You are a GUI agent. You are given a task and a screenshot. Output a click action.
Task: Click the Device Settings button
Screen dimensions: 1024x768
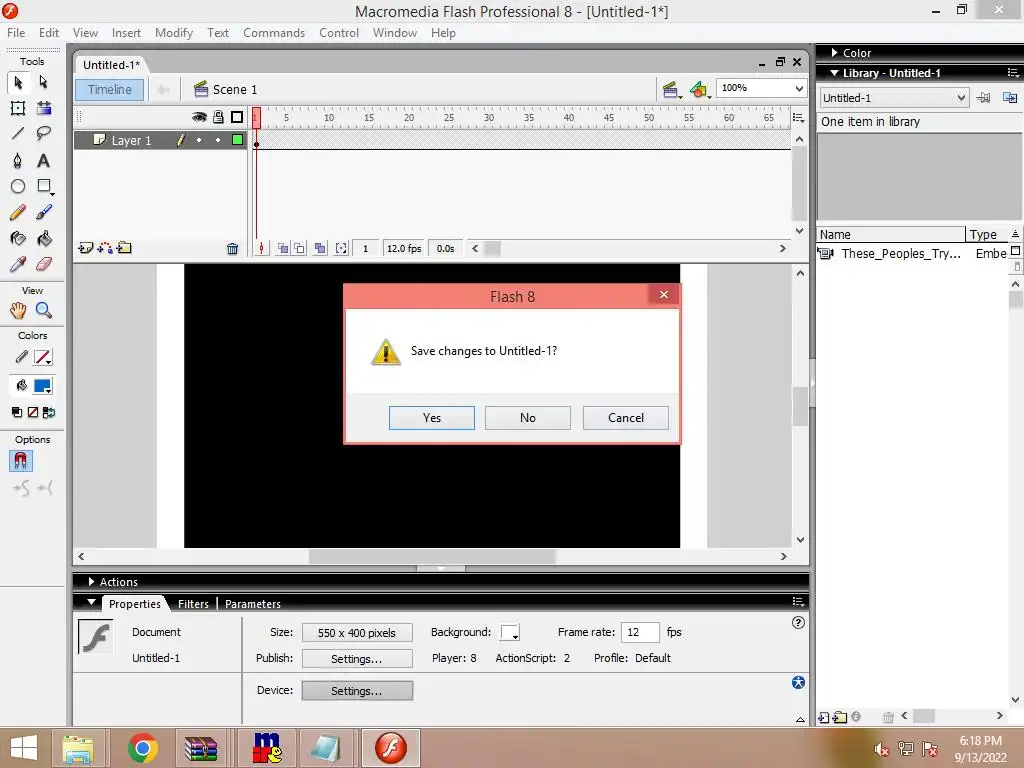point(357,691)
